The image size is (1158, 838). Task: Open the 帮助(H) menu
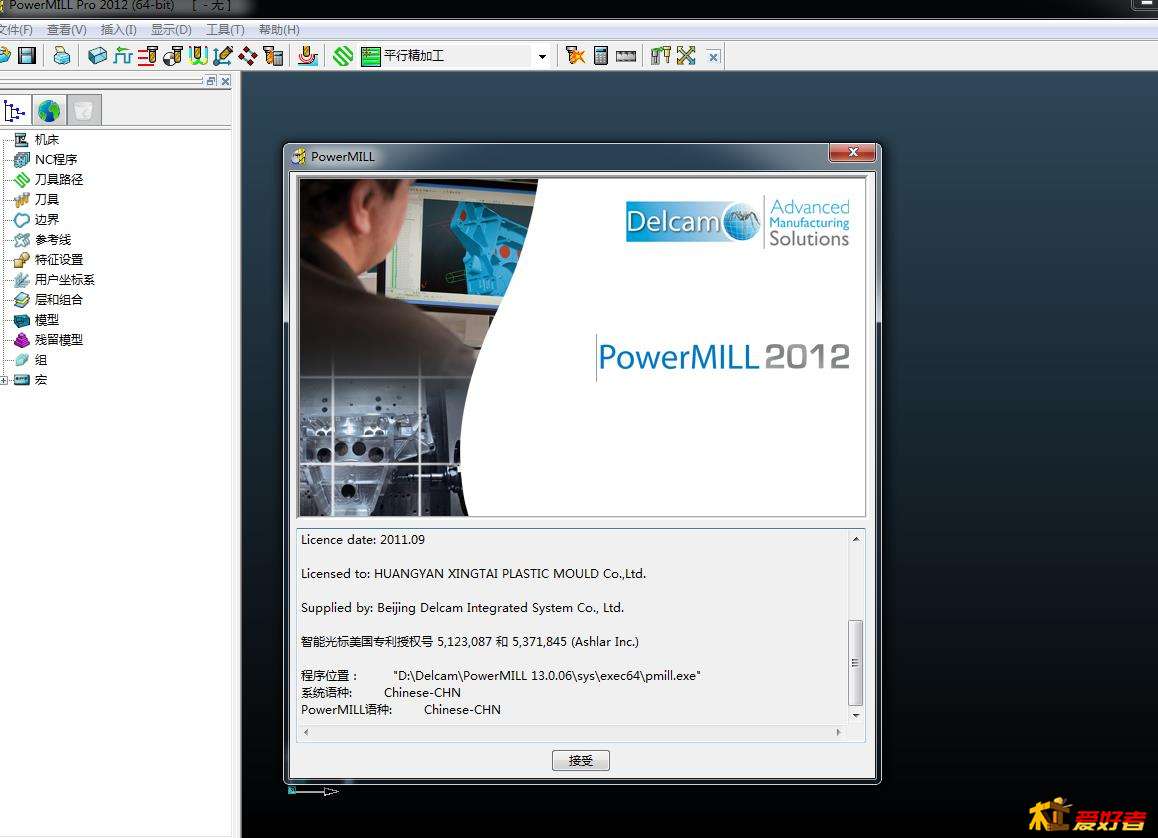tap(278, 30)
